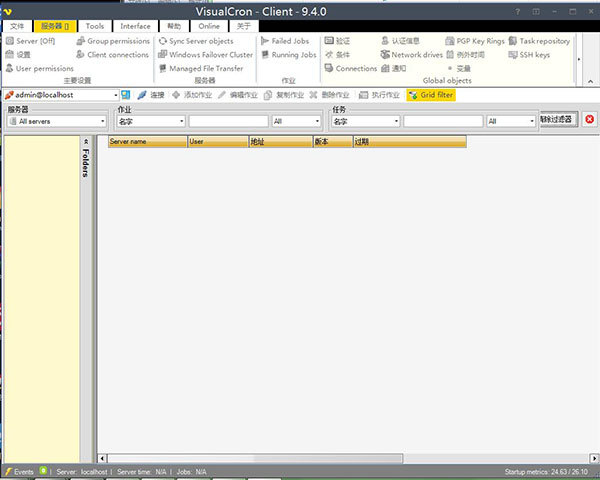Viewport: 600px width, 480px height.
Task: Click the run job (执行作业) toolbar button
Action: (x=380, y=95)
